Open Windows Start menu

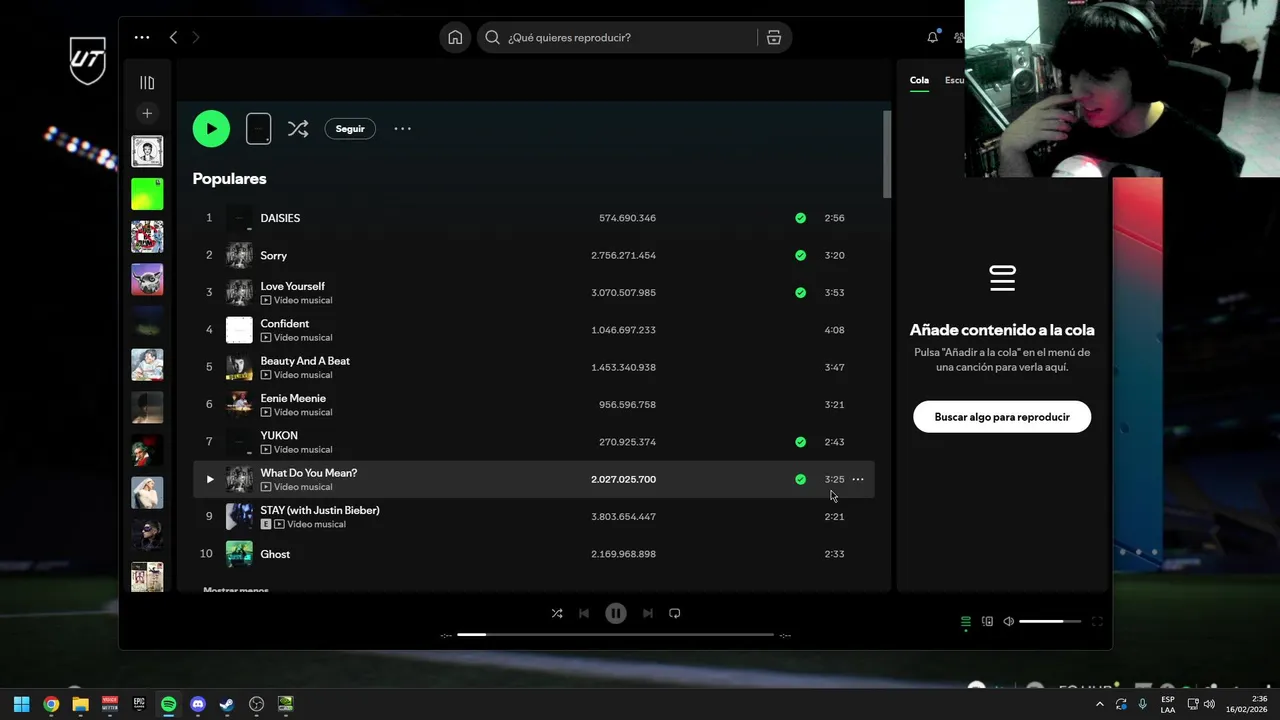tap(22, 704)
